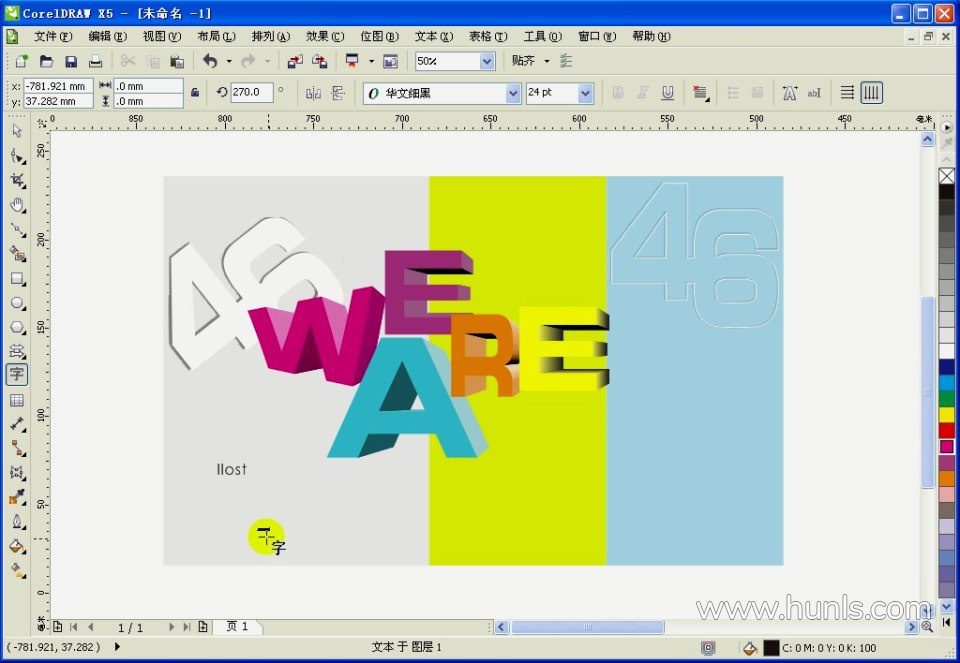Screen dimensions: 960x663
Task: Open the 文件 (File) menu
Action: (52, 36)
